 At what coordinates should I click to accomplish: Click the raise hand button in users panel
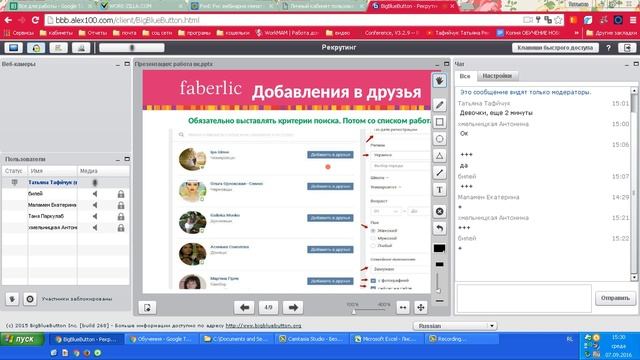coord(12,299)
